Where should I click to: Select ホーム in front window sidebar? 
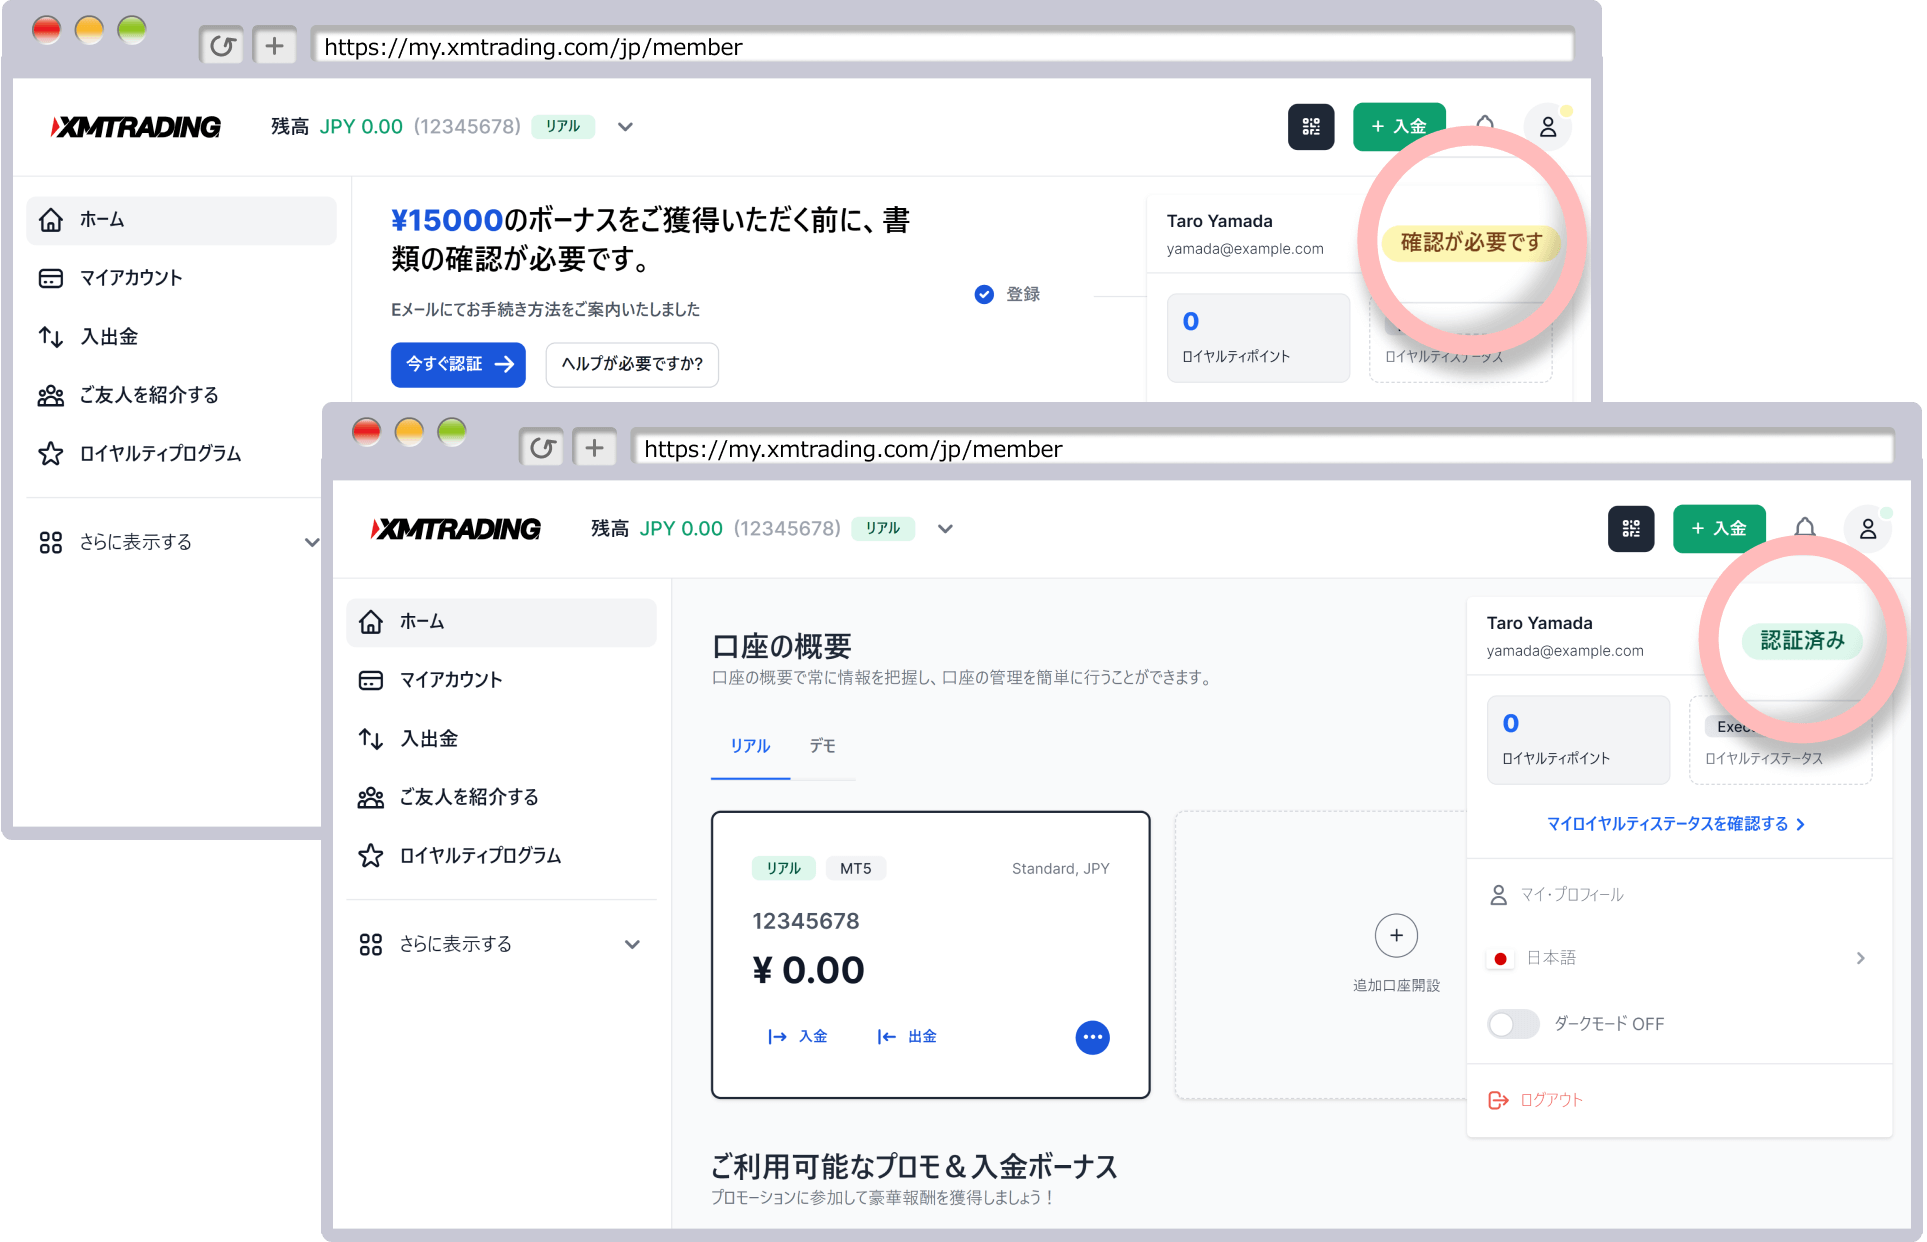[501, 622]
